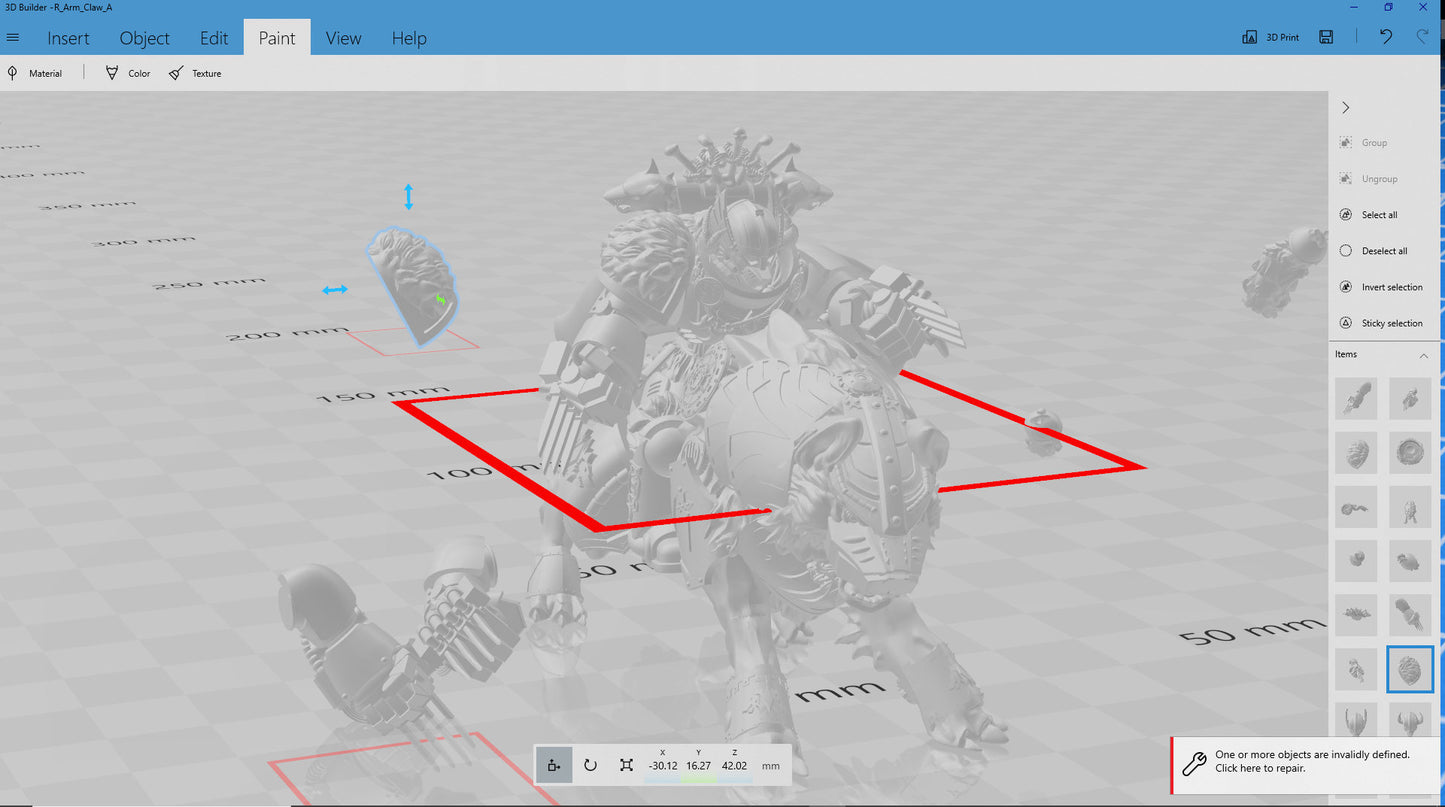
Task: Click the 3D Print button
Action: click(x=1270, y=37)
